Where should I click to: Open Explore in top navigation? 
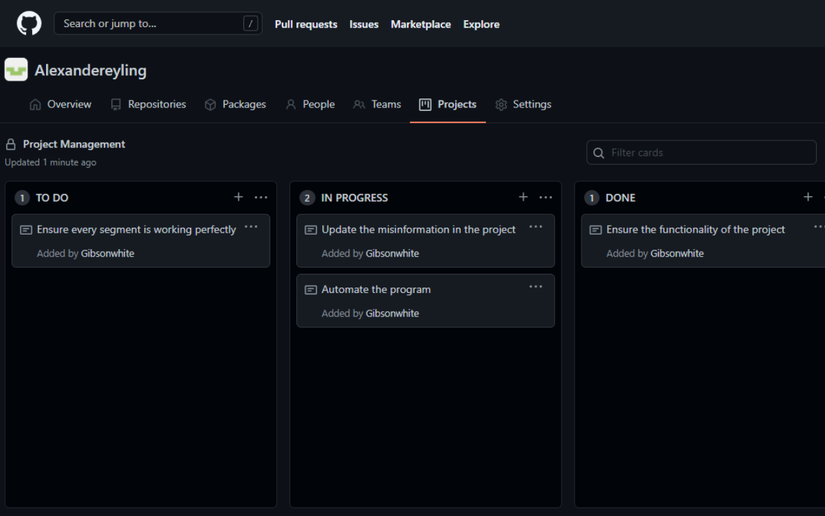(x=481, y=24)
